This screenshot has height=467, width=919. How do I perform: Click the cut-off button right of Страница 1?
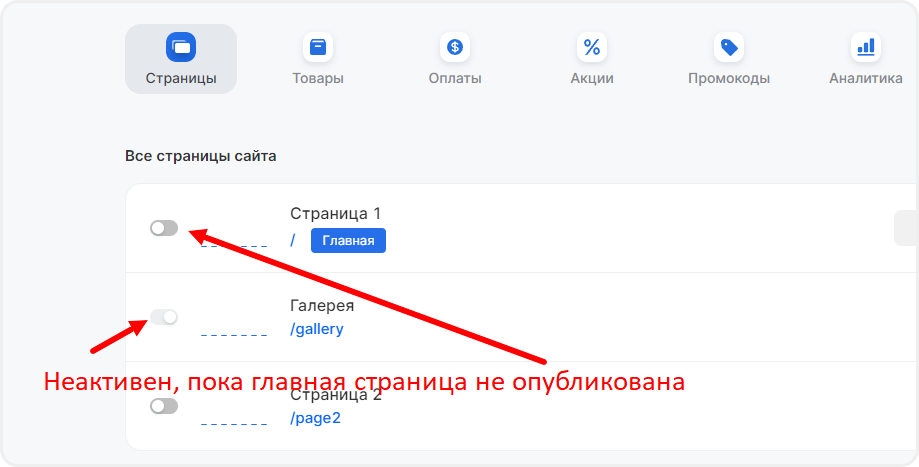click(x=906, y=228)
